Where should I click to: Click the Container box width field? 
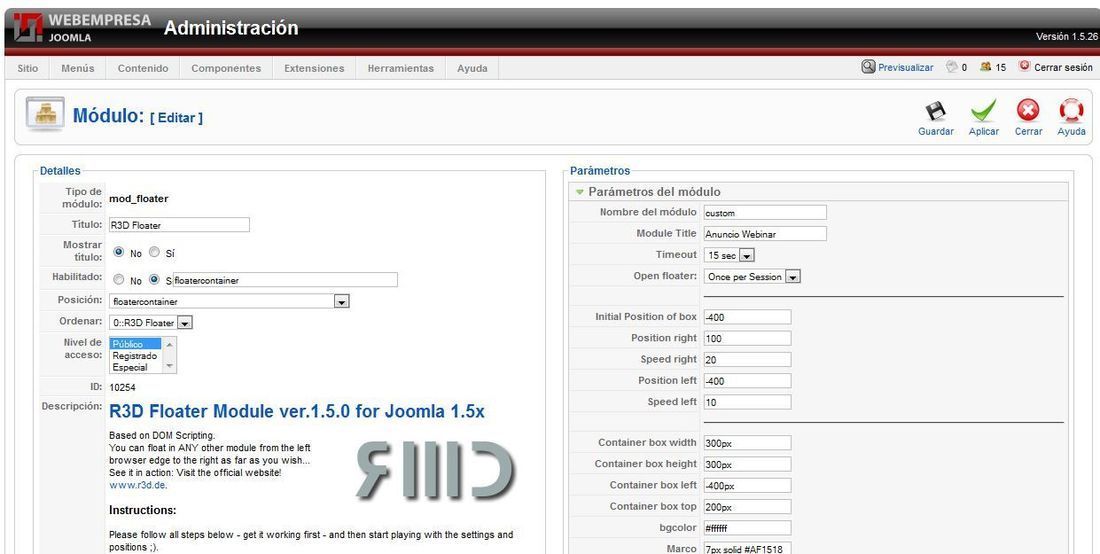click(x=747, y=443)
